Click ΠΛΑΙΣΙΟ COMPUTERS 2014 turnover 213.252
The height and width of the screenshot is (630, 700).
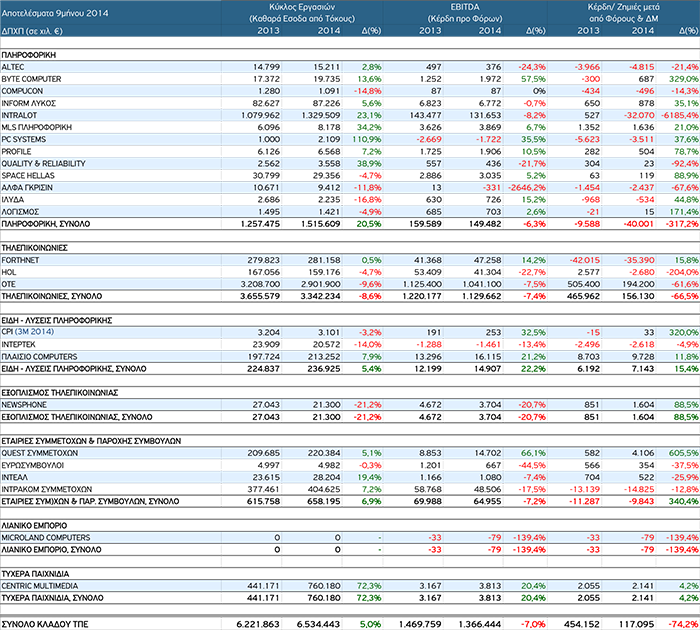pos(324,357)
